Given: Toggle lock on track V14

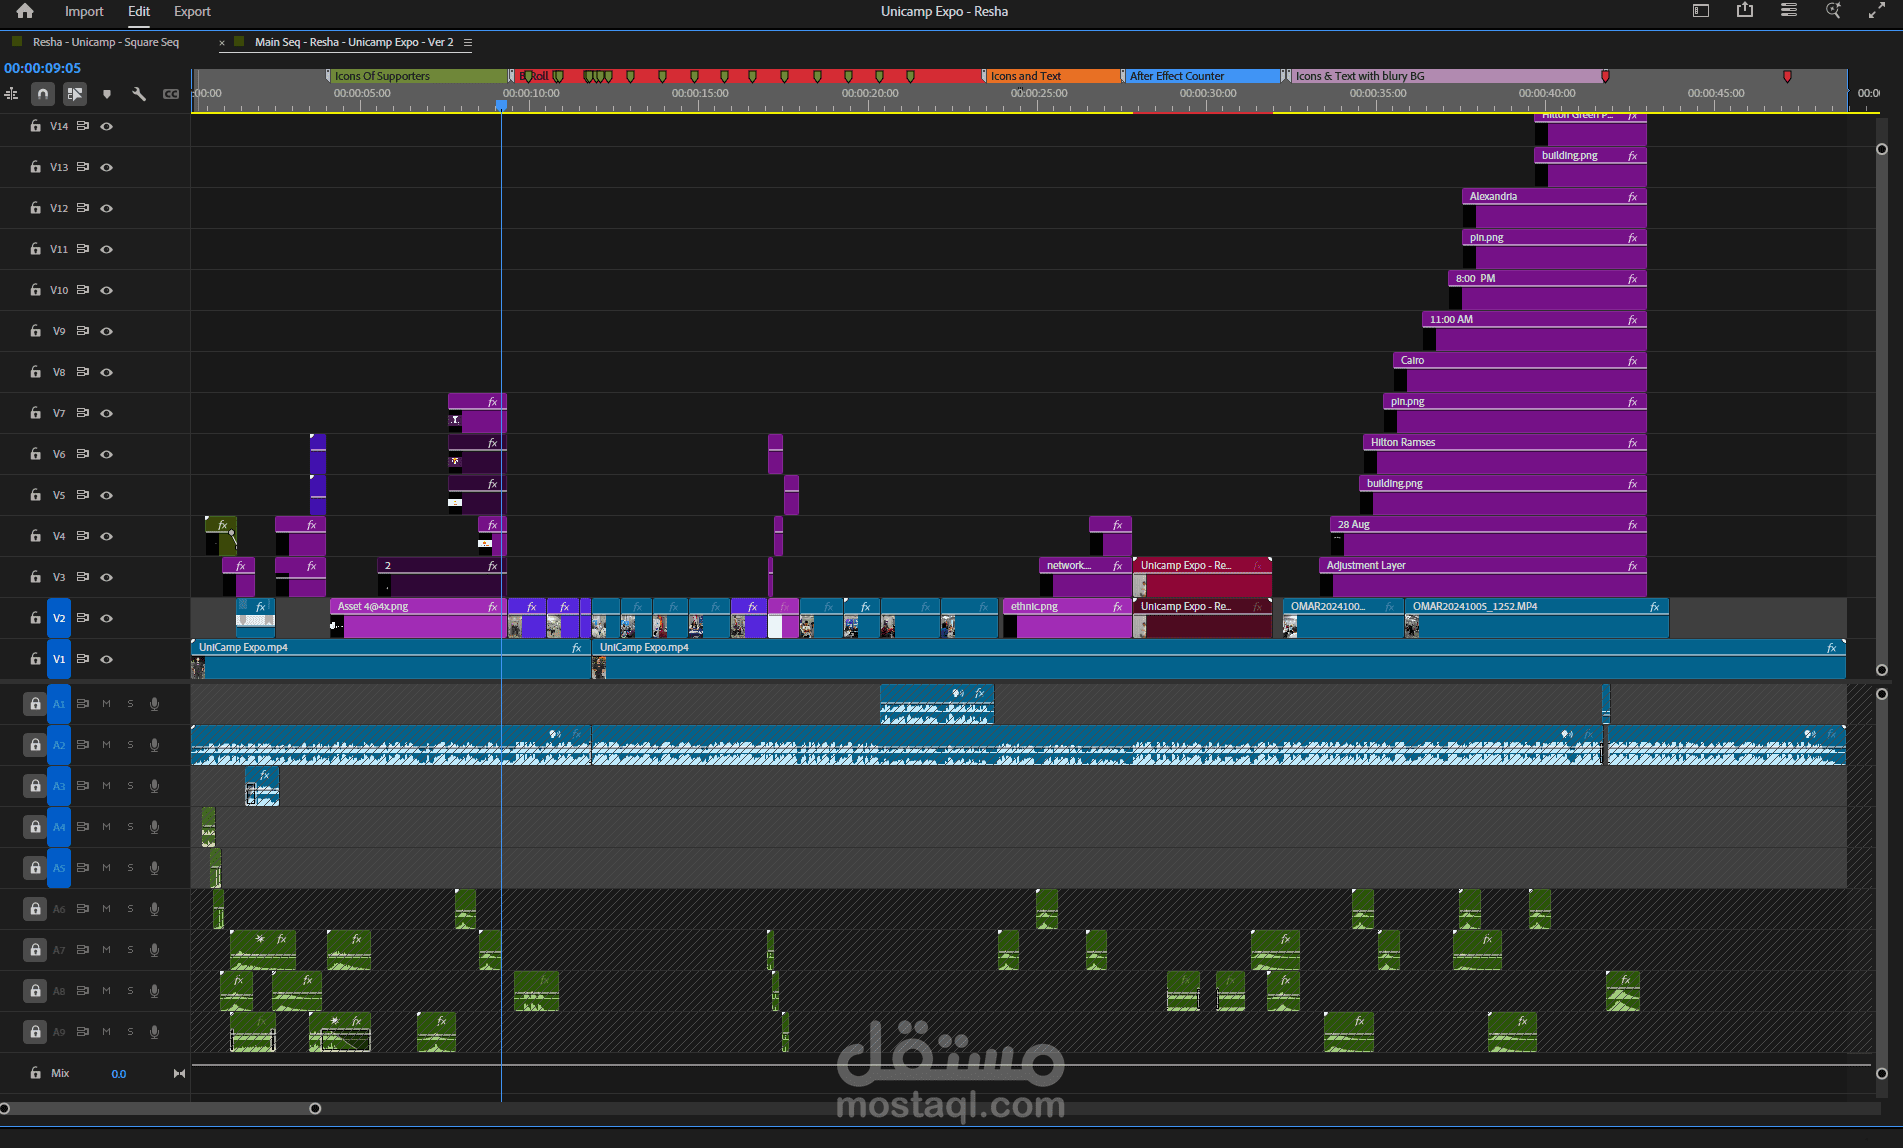Looking at the screenshot, I should 35,126.
